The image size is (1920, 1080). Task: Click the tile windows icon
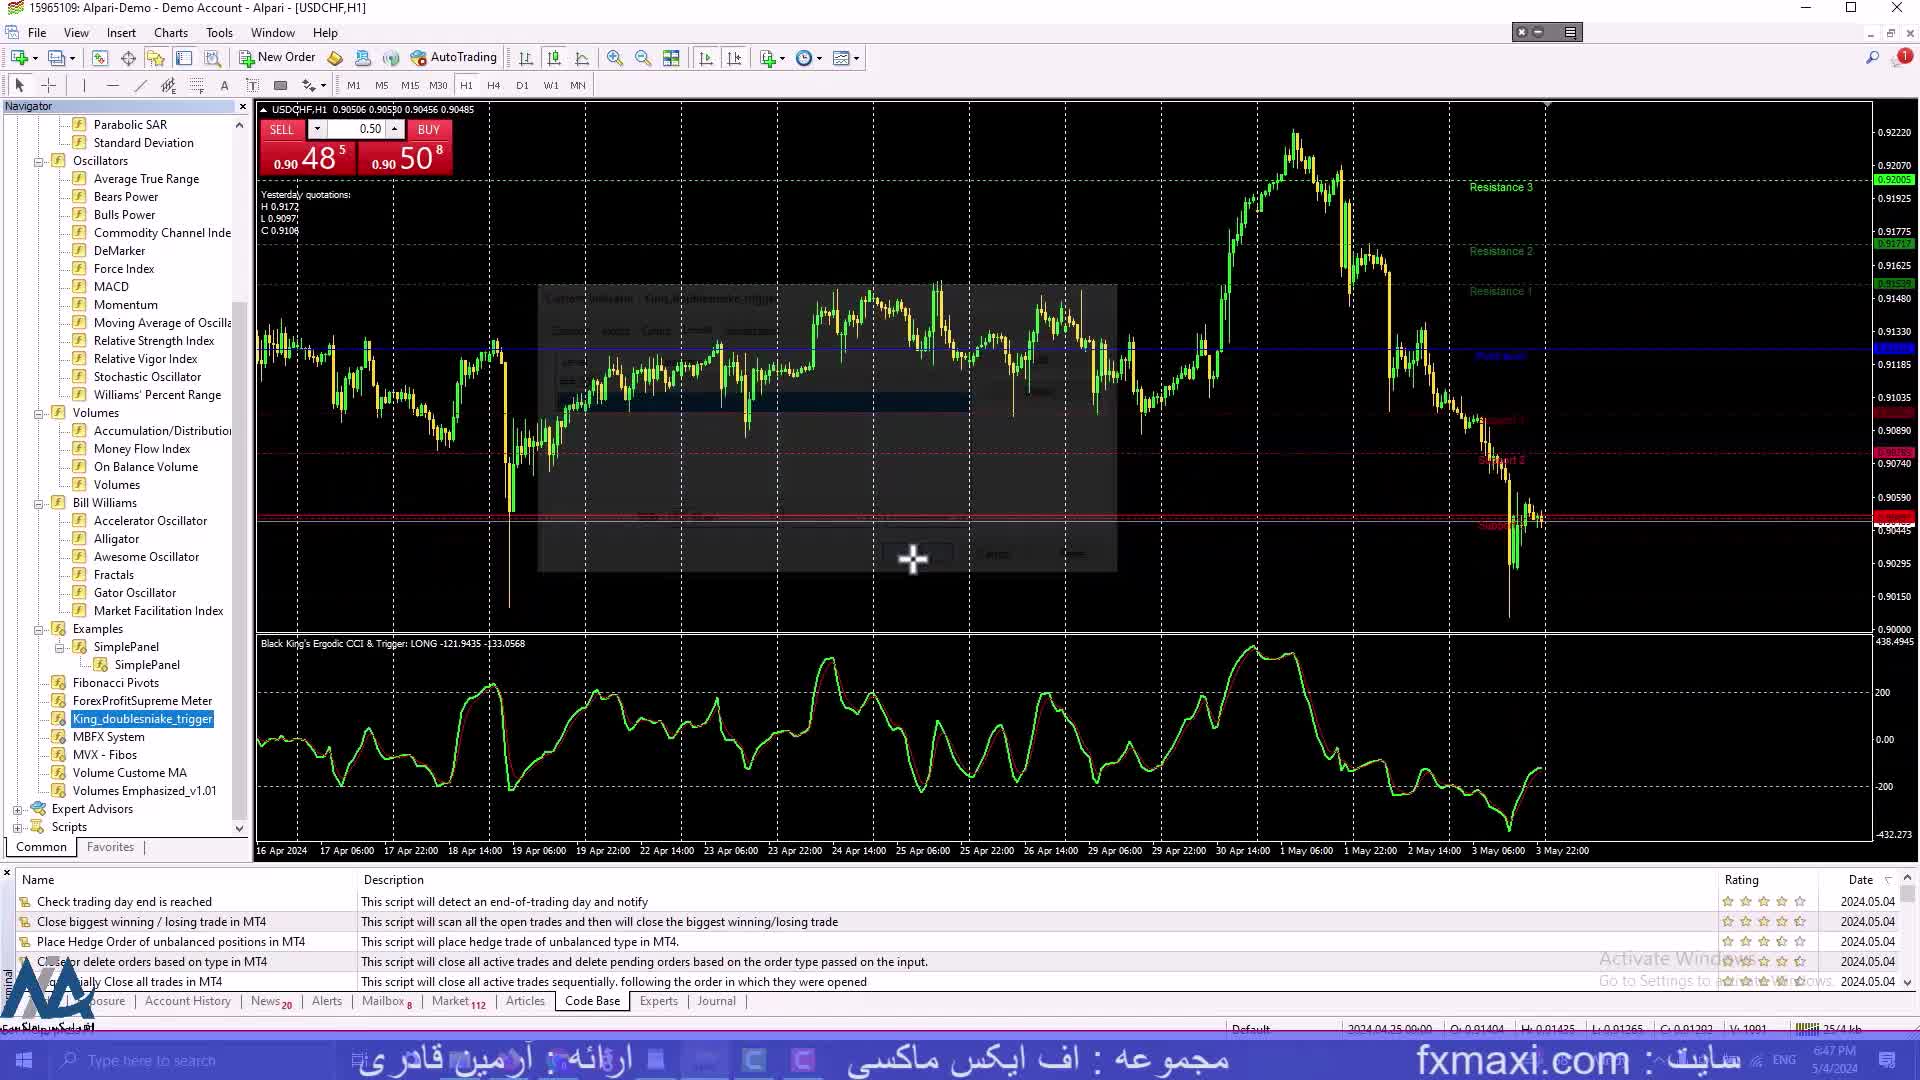click(x=671, y=58)
